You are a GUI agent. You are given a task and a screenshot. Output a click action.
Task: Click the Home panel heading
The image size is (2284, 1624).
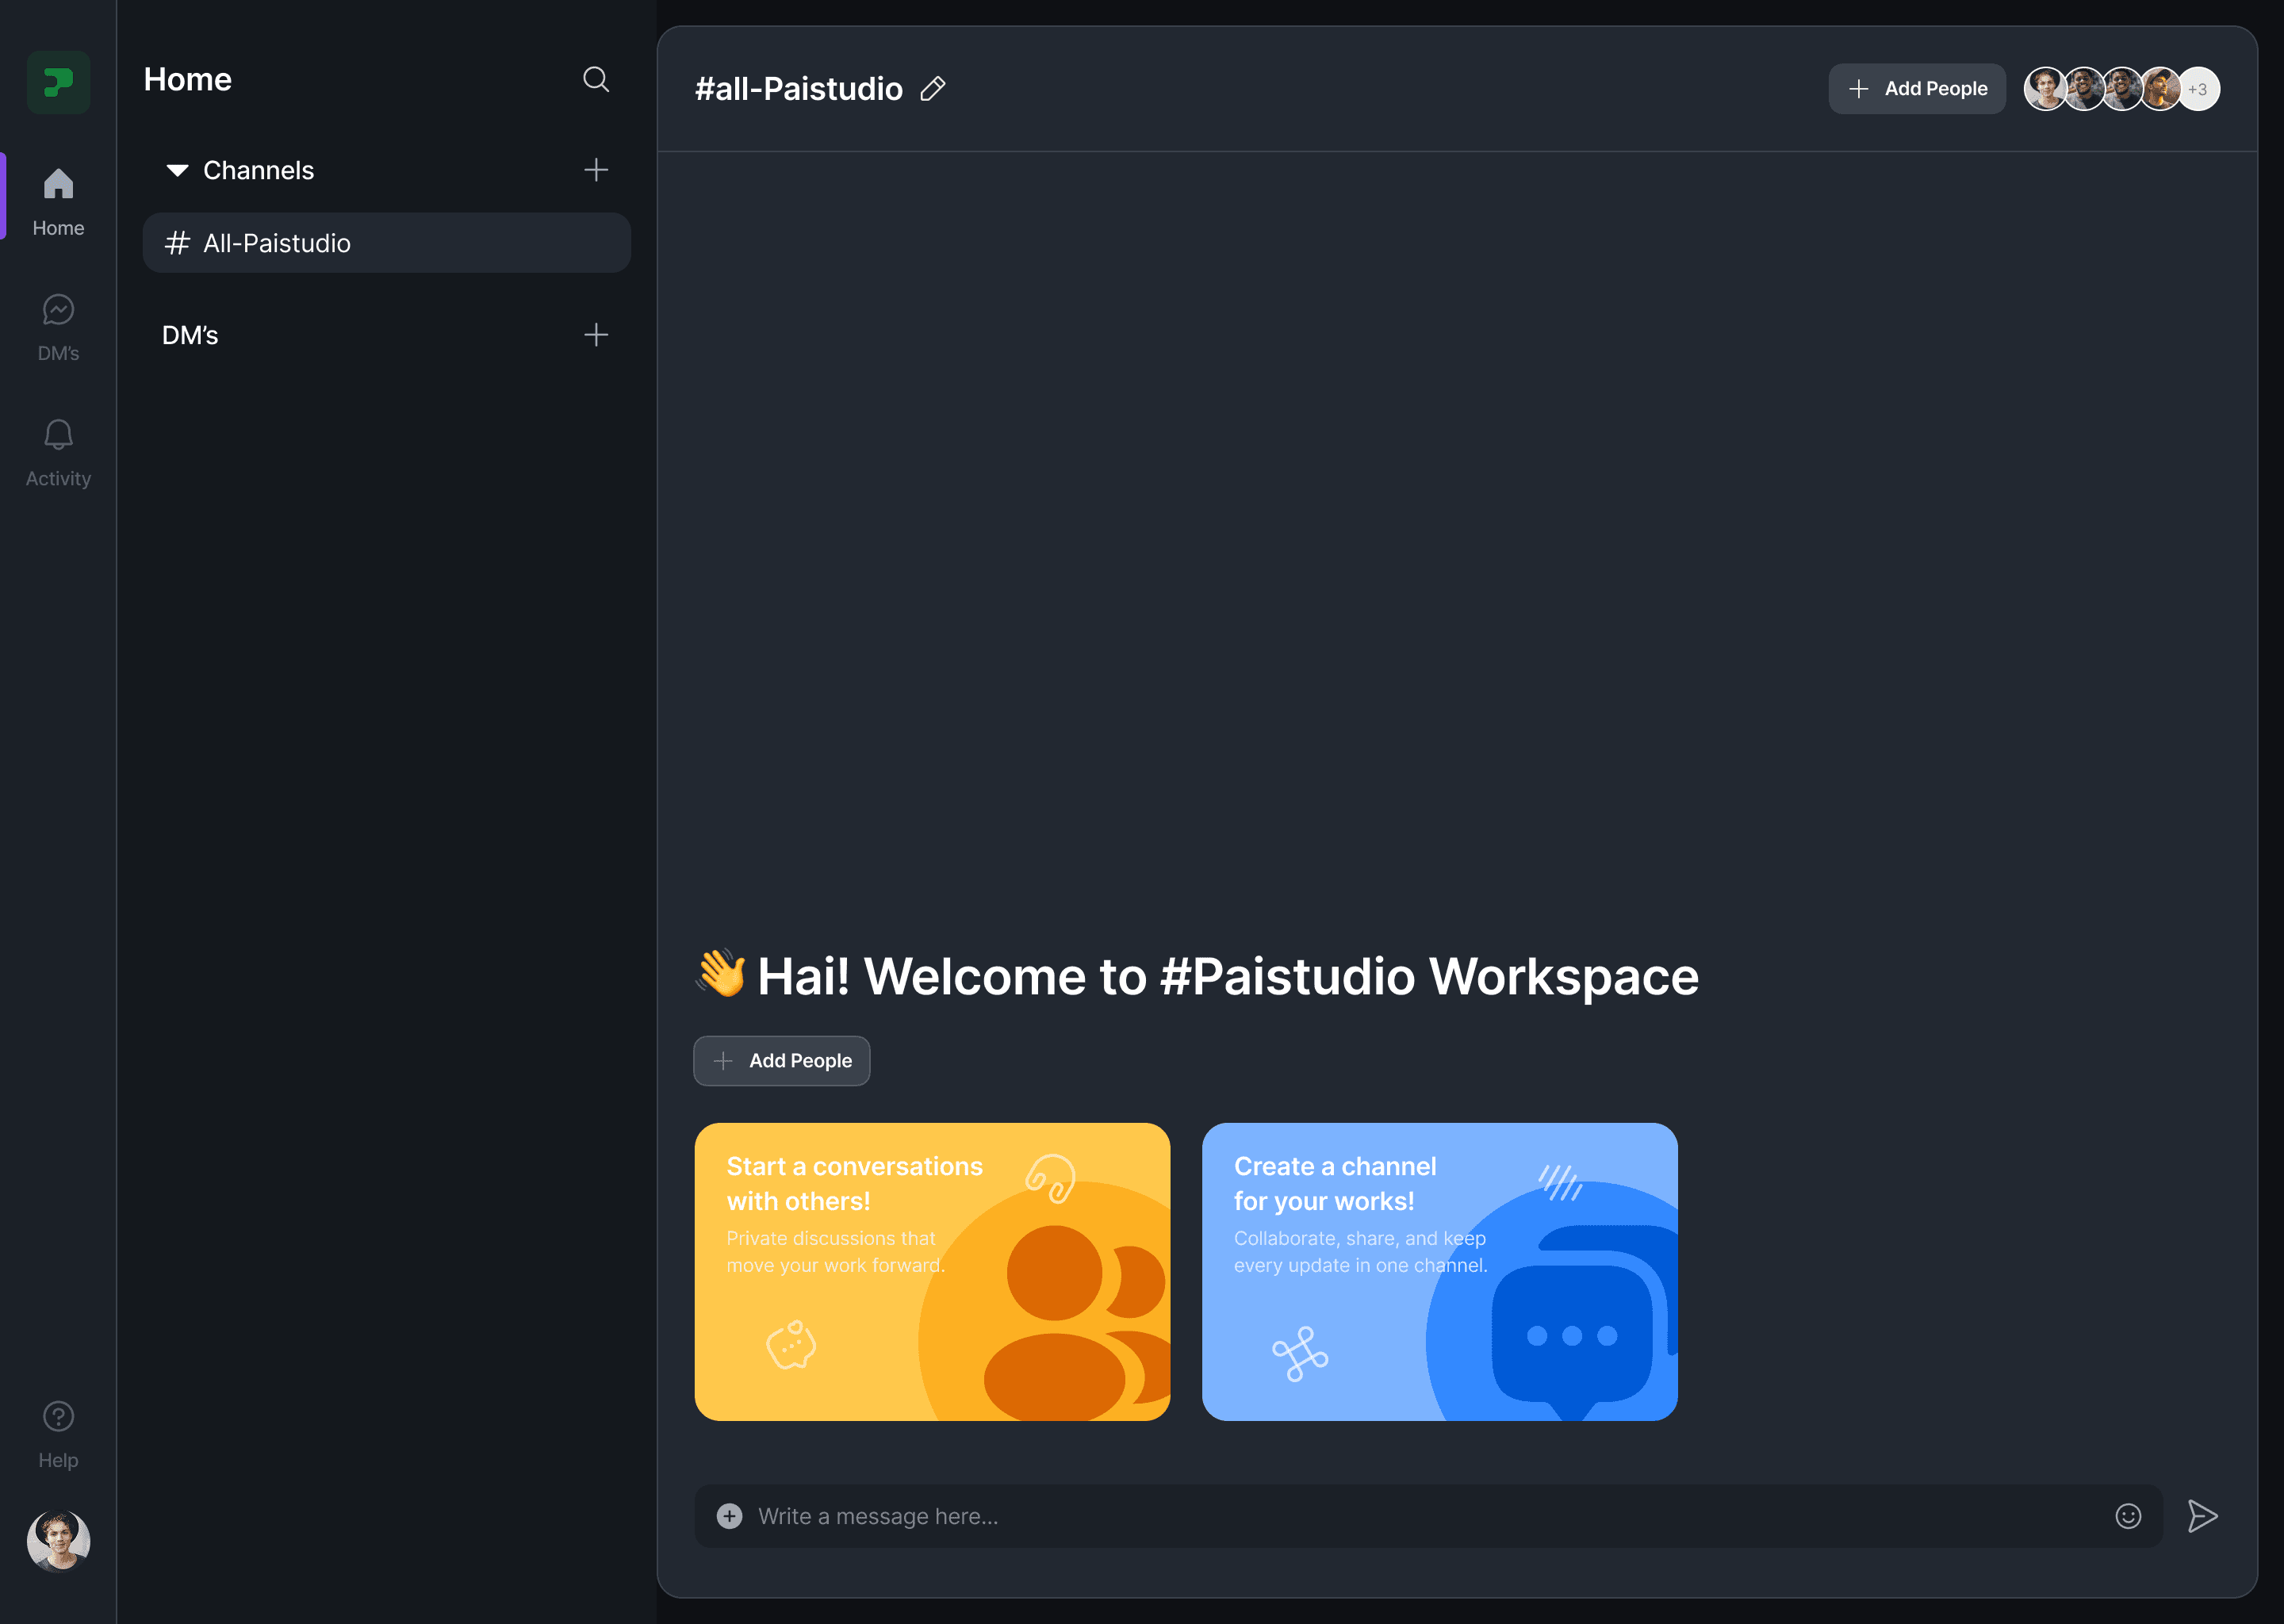click(x=187, y=79)
